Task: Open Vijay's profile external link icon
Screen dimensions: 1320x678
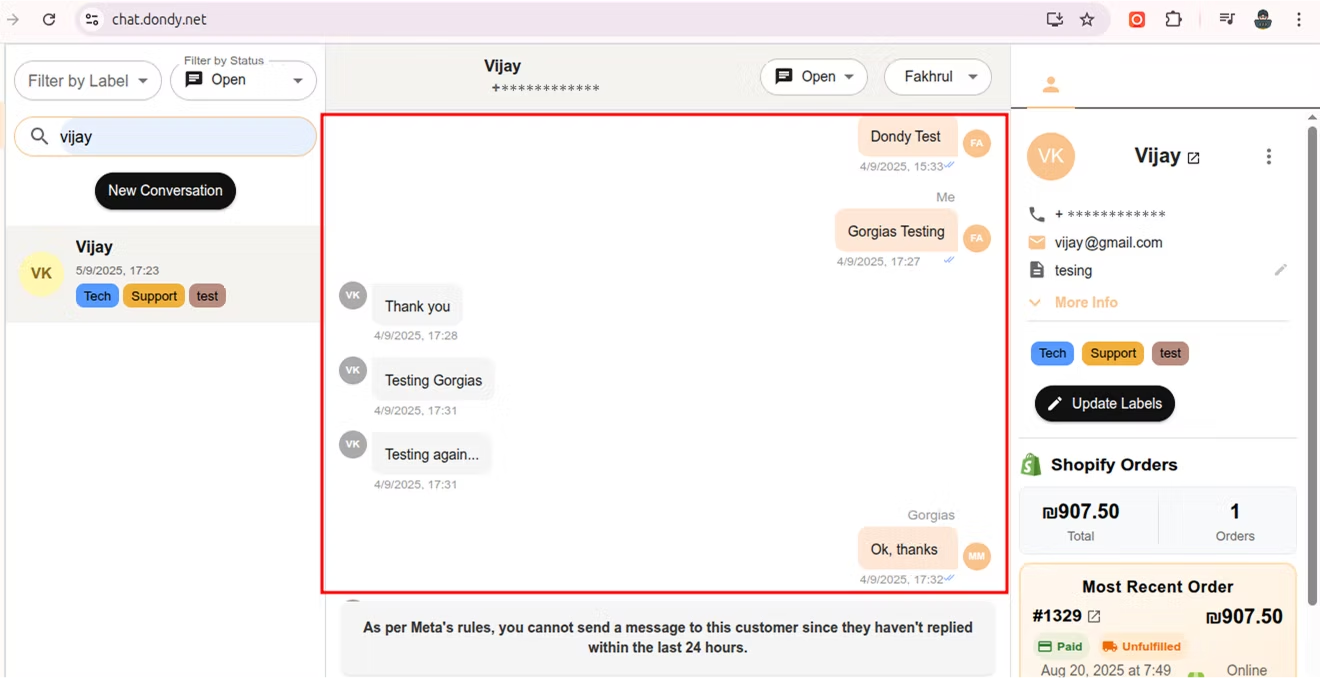Action: pos(1193,158)
